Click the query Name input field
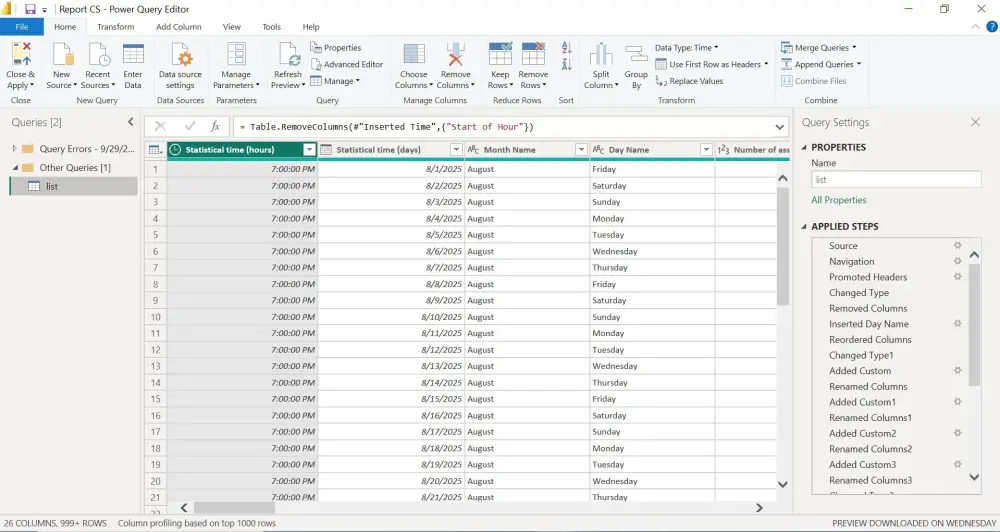Viewport: 1000px width, 532px height. [896, 179]
